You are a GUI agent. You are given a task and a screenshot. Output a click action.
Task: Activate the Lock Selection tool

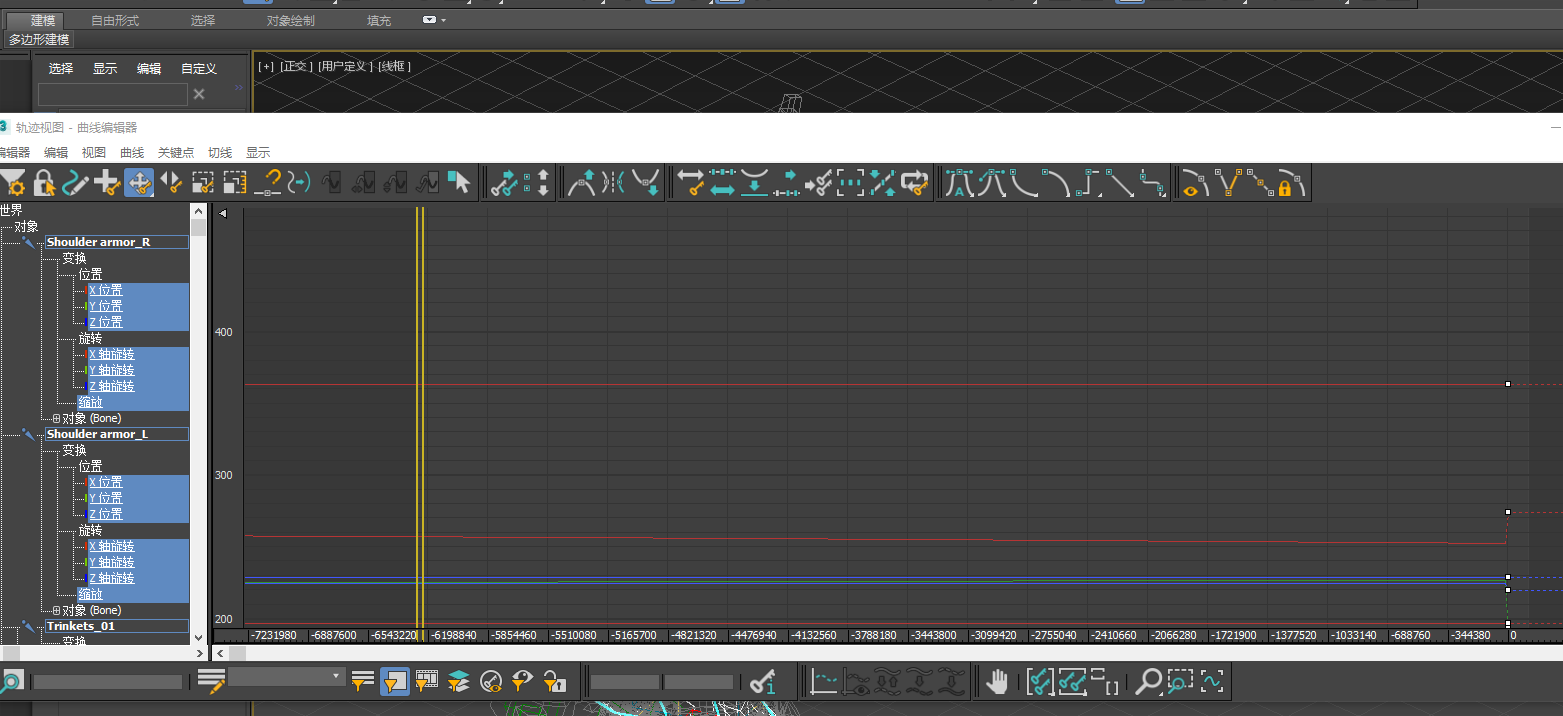click(x=44, y=183)
